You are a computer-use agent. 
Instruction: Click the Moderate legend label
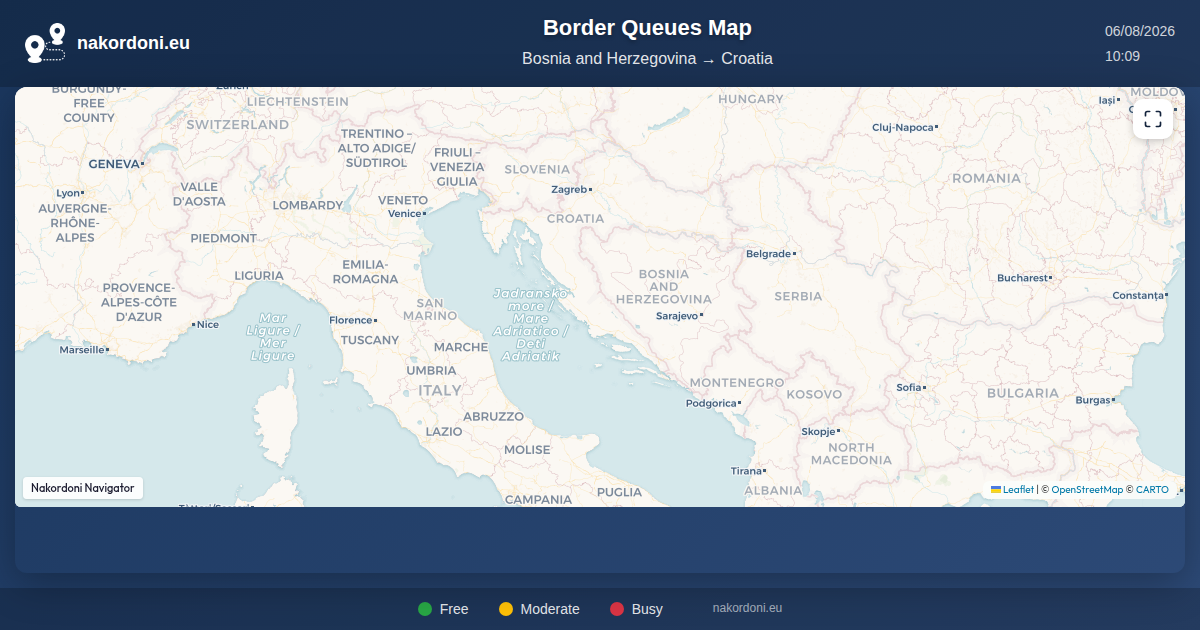click(x=550, y=609)
